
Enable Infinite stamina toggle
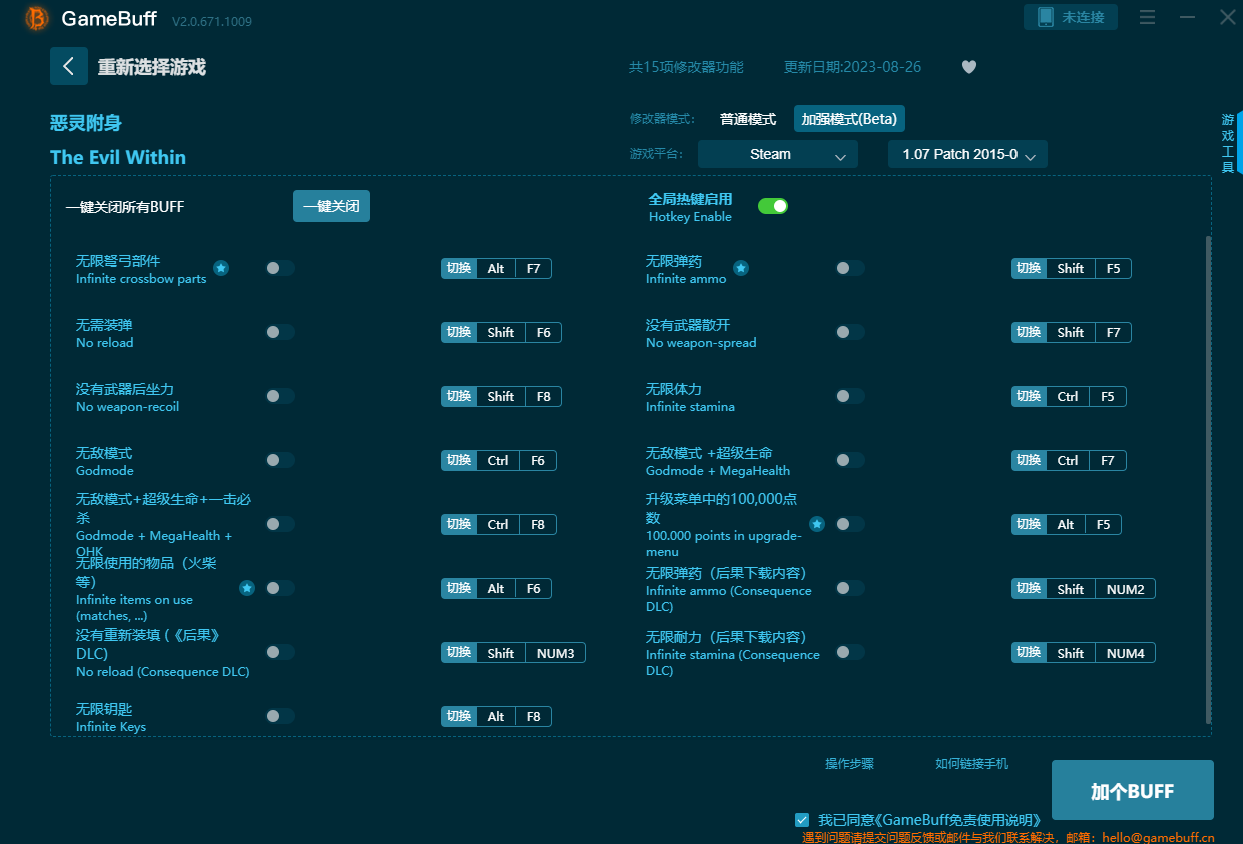(850, 396)
